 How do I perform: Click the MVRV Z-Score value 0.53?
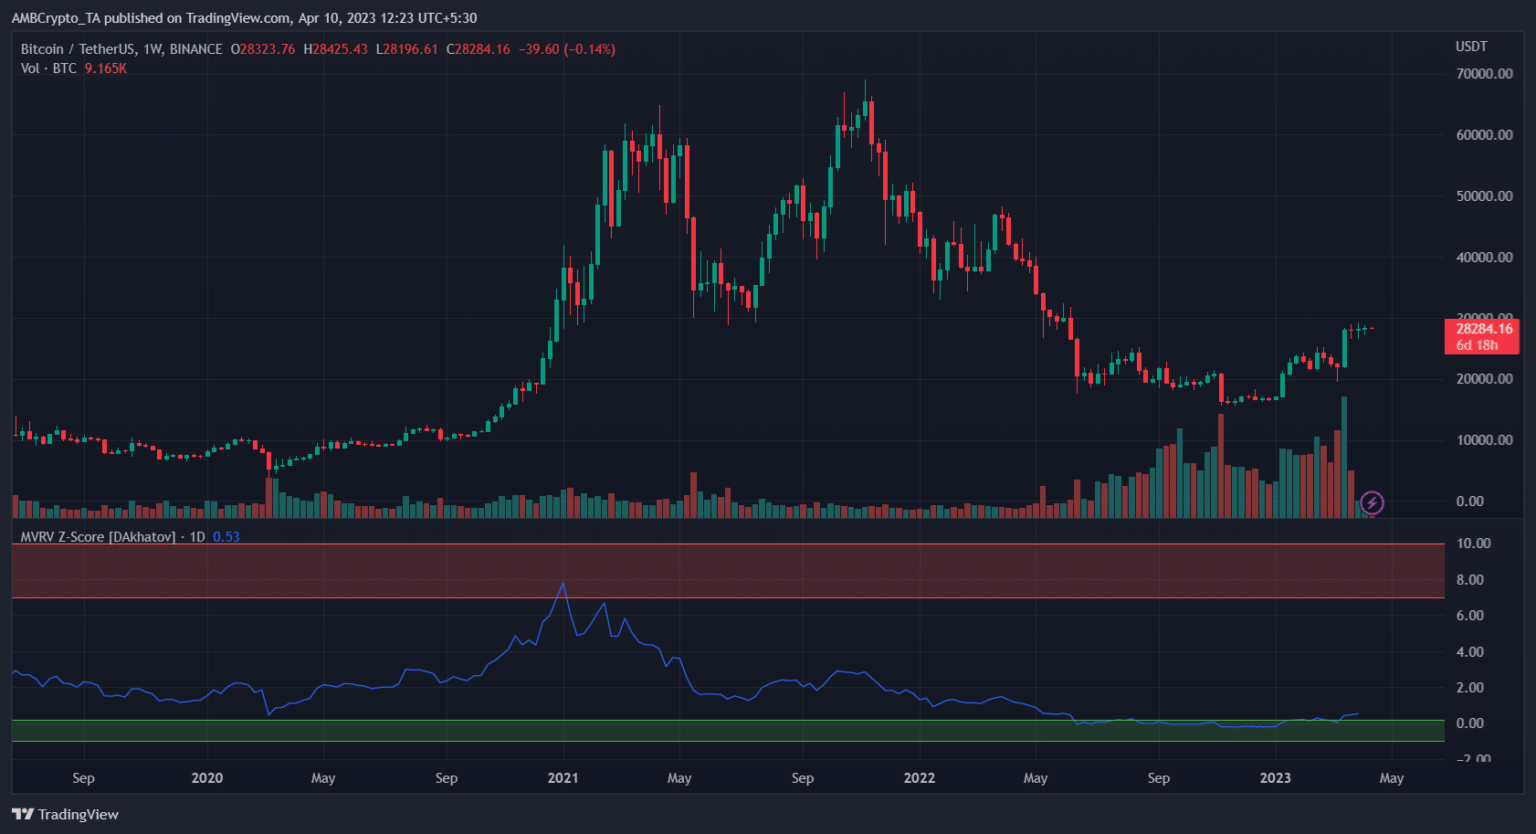[226, 537]
